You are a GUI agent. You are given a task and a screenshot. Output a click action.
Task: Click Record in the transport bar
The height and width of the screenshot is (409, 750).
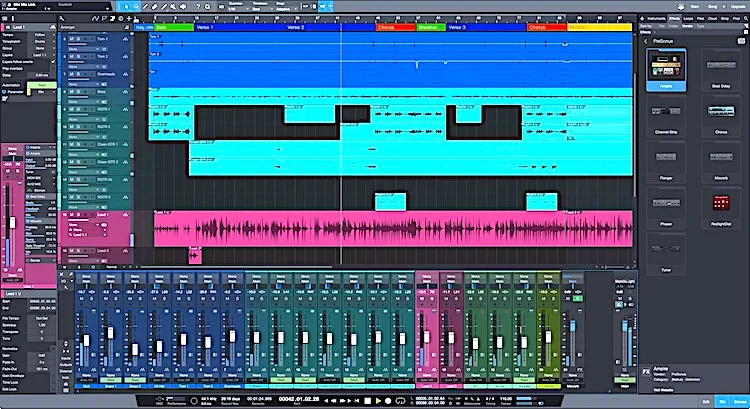tap(388, 400)
